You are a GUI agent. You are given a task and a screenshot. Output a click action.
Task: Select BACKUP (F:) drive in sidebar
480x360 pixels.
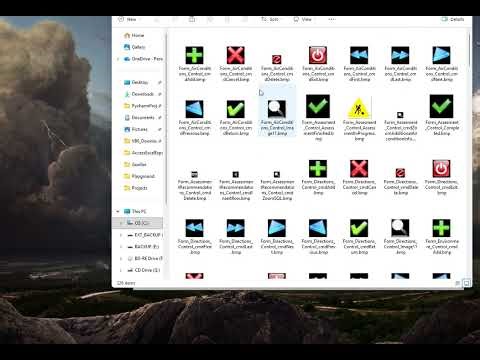143,247
